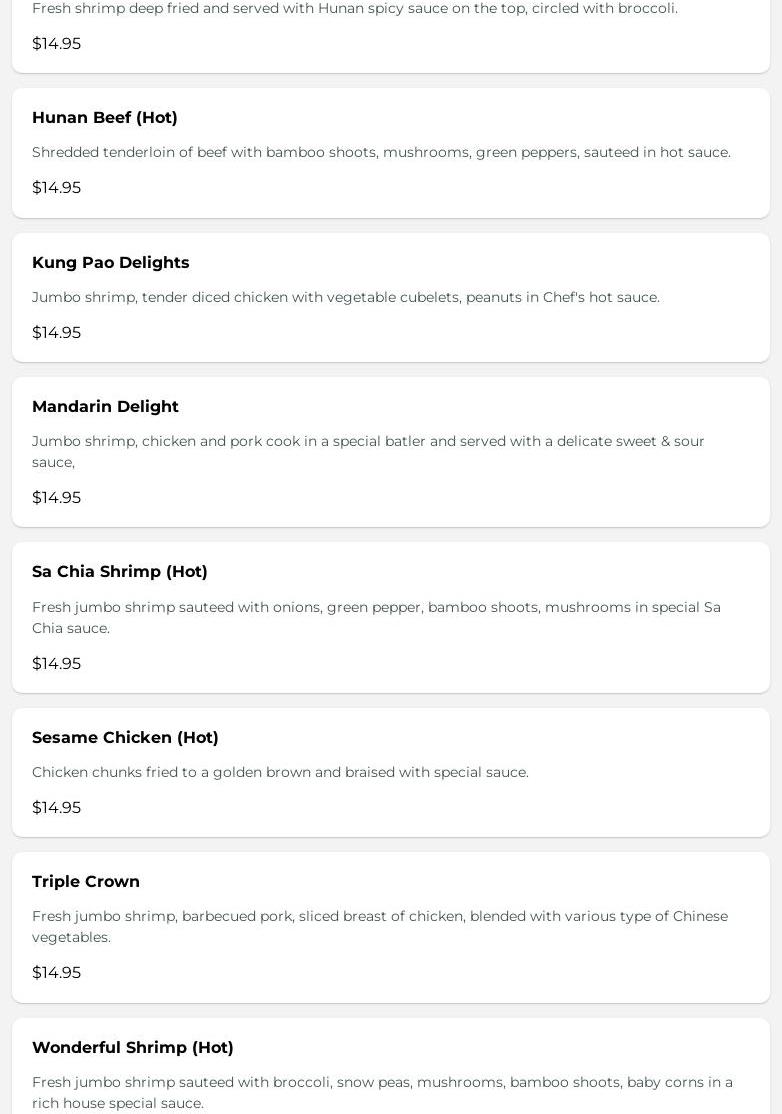
Task: Pick the Wonderful Shrimp (Hot) title
Action: click(x=133, y=1047)
